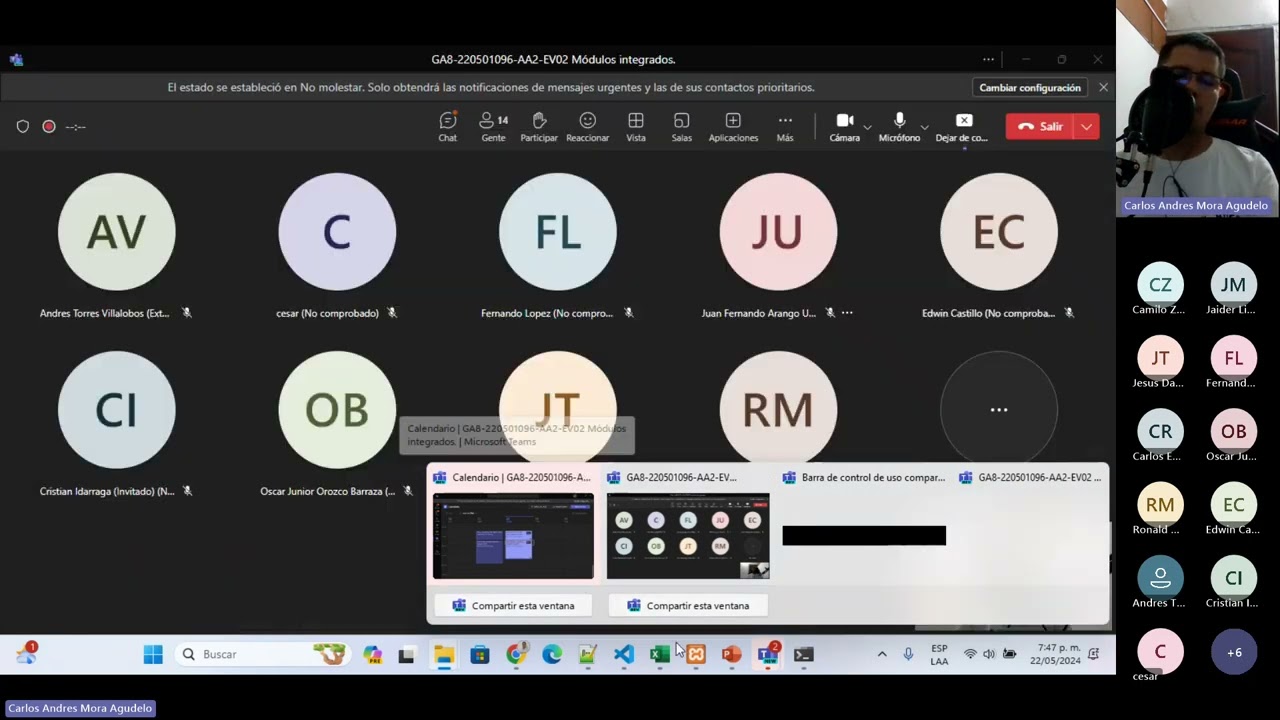Open the clock showing 7:47 p. m.
Screen dimensions: 1280x720
[1055, 655]
